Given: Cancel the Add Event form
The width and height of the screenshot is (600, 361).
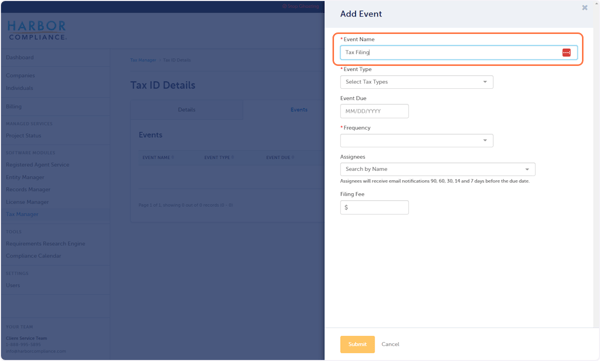Looking at the screenshot, I should coord(390,344).
